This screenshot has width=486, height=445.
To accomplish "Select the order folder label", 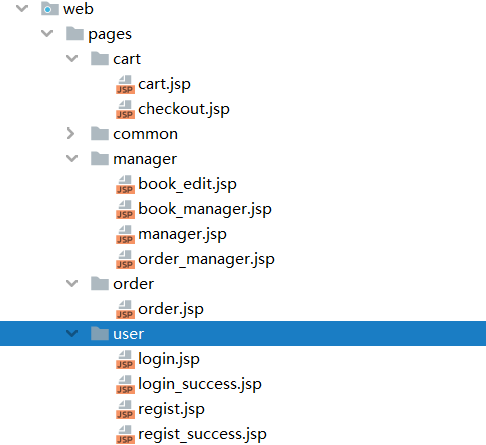I will (x=134, y=284).
